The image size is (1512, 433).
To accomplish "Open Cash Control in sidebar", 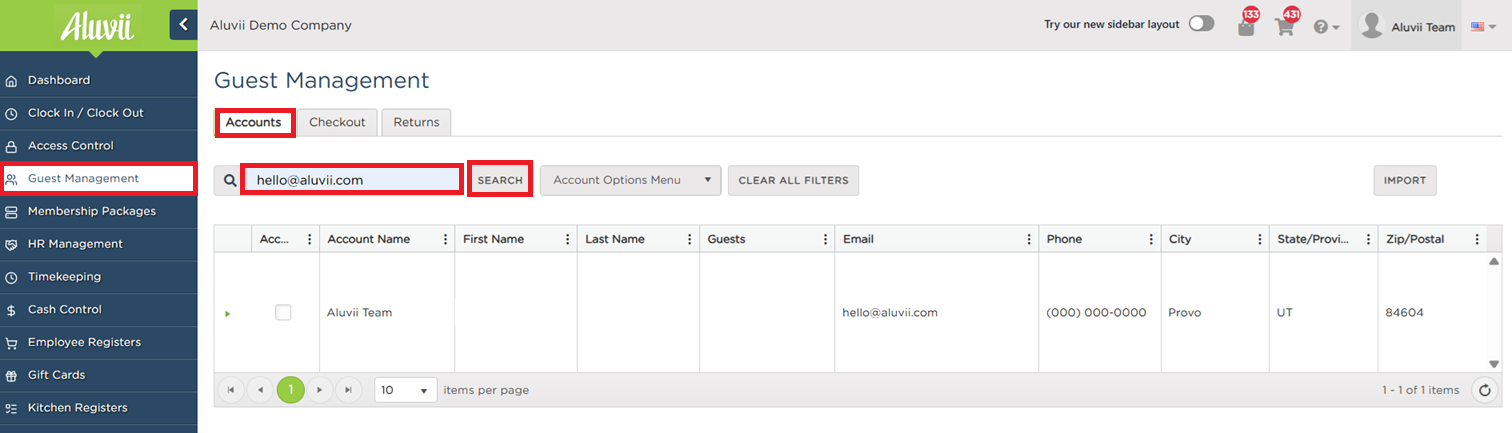I will pos(98,310).
